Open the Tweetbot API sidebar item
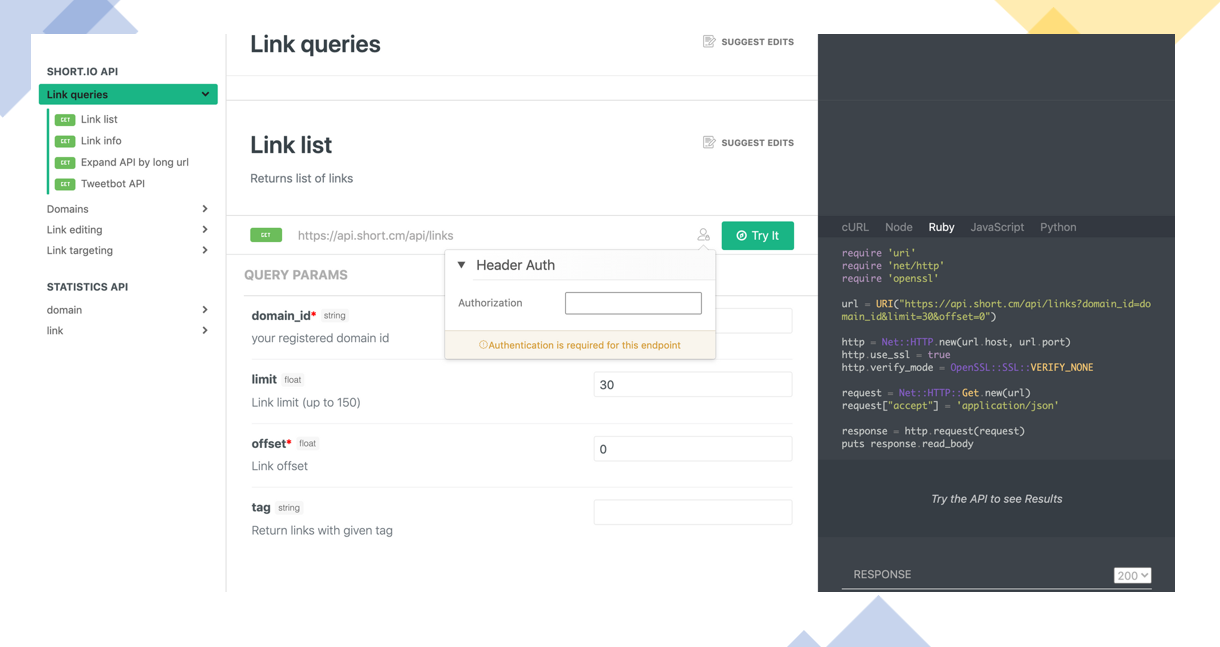The height and width of the screenshot is (647, 1220). pos(113,184)
